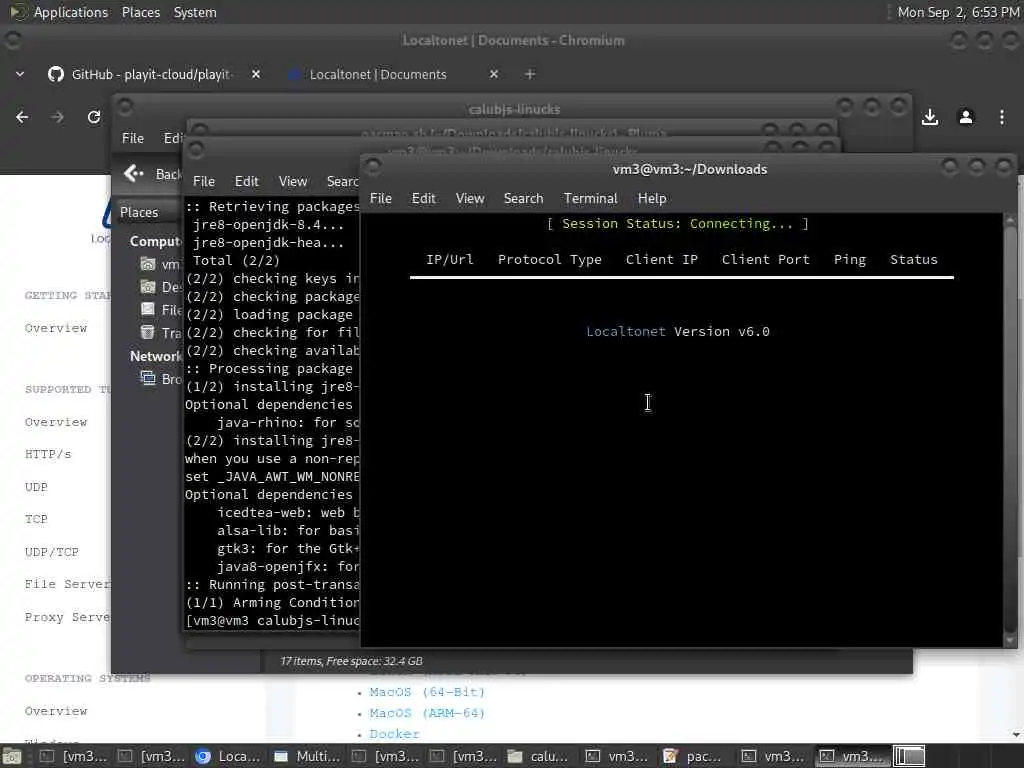
Task: Open the MacOS (ARM-64) link
Action: click(x=427, y=713)
